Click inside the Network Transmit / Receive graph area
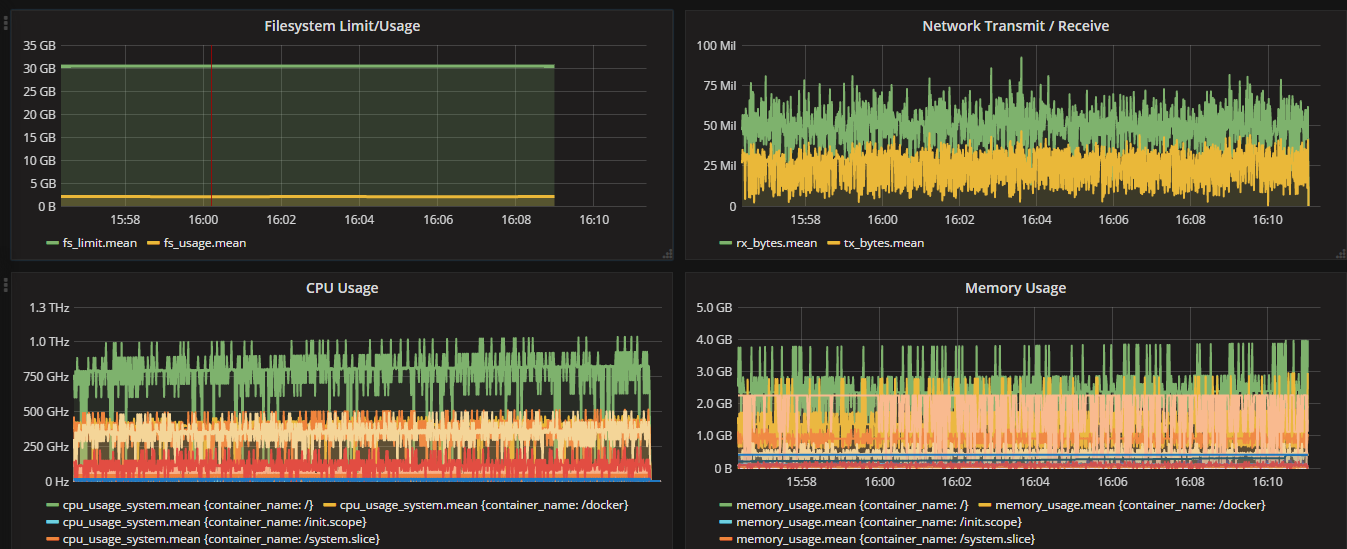This screenshot has width=1347, height=549. click(x=1030, y=125)
